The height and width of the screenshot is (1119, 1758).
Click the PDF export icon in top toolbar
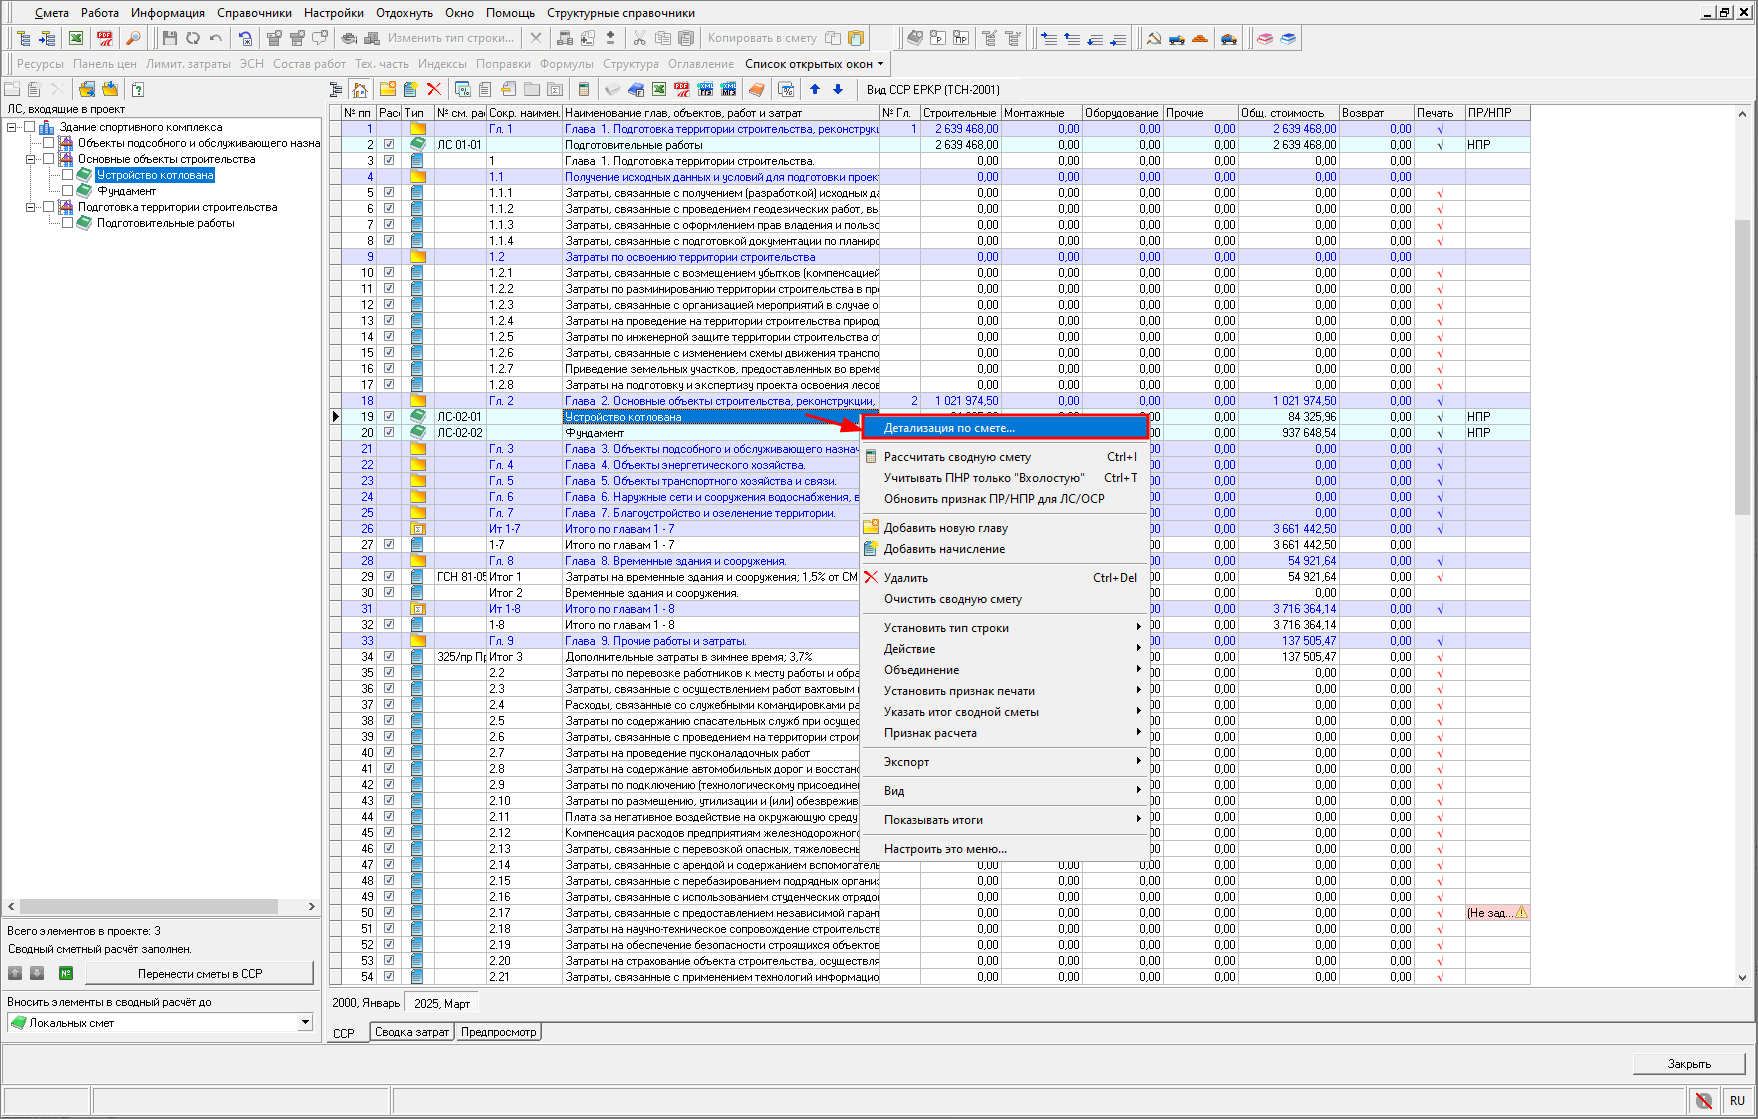[x=104, y=38]
